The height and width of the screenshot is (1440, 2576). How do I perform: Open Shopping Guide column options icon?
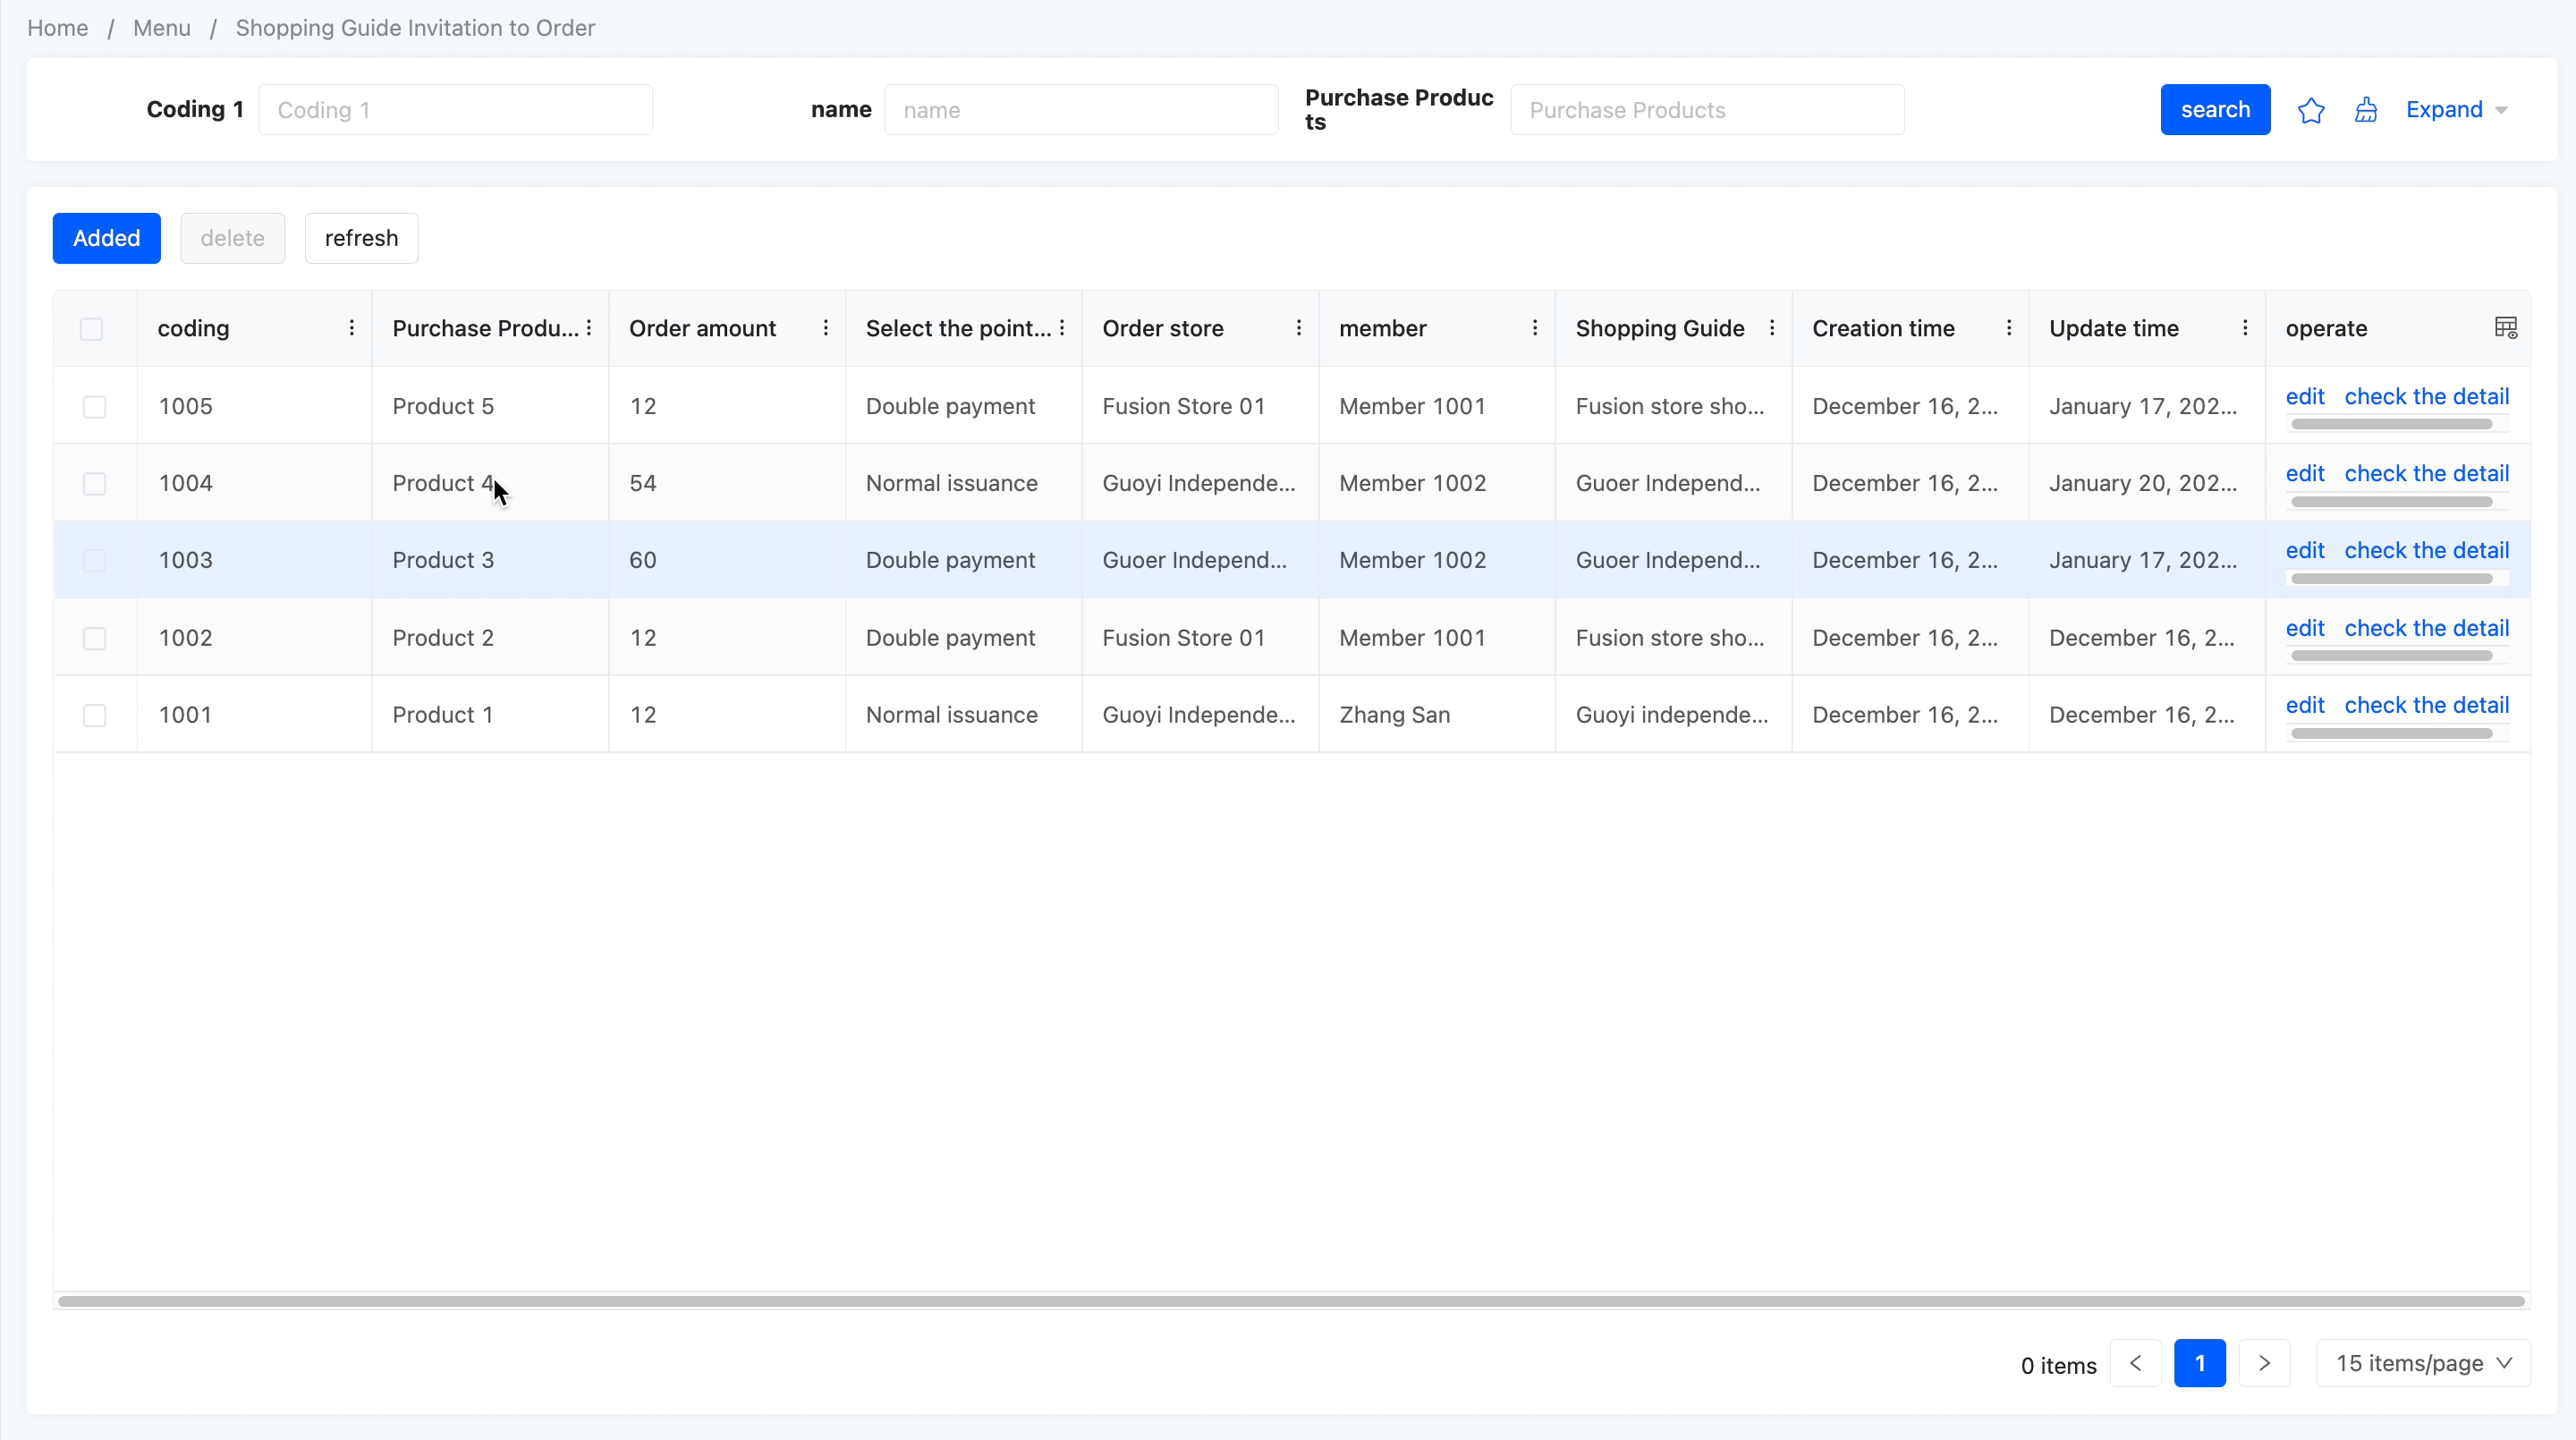(1771, 328)
